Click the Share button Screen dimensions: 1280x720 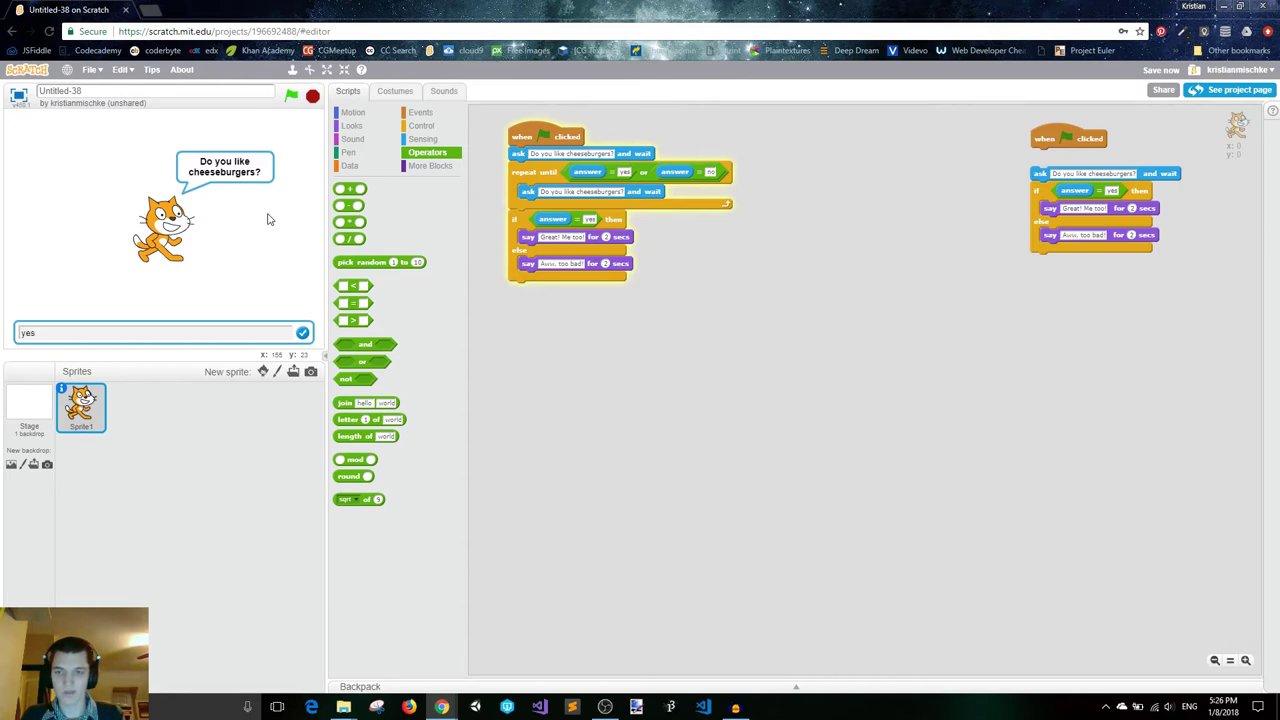pos(1163,90)
